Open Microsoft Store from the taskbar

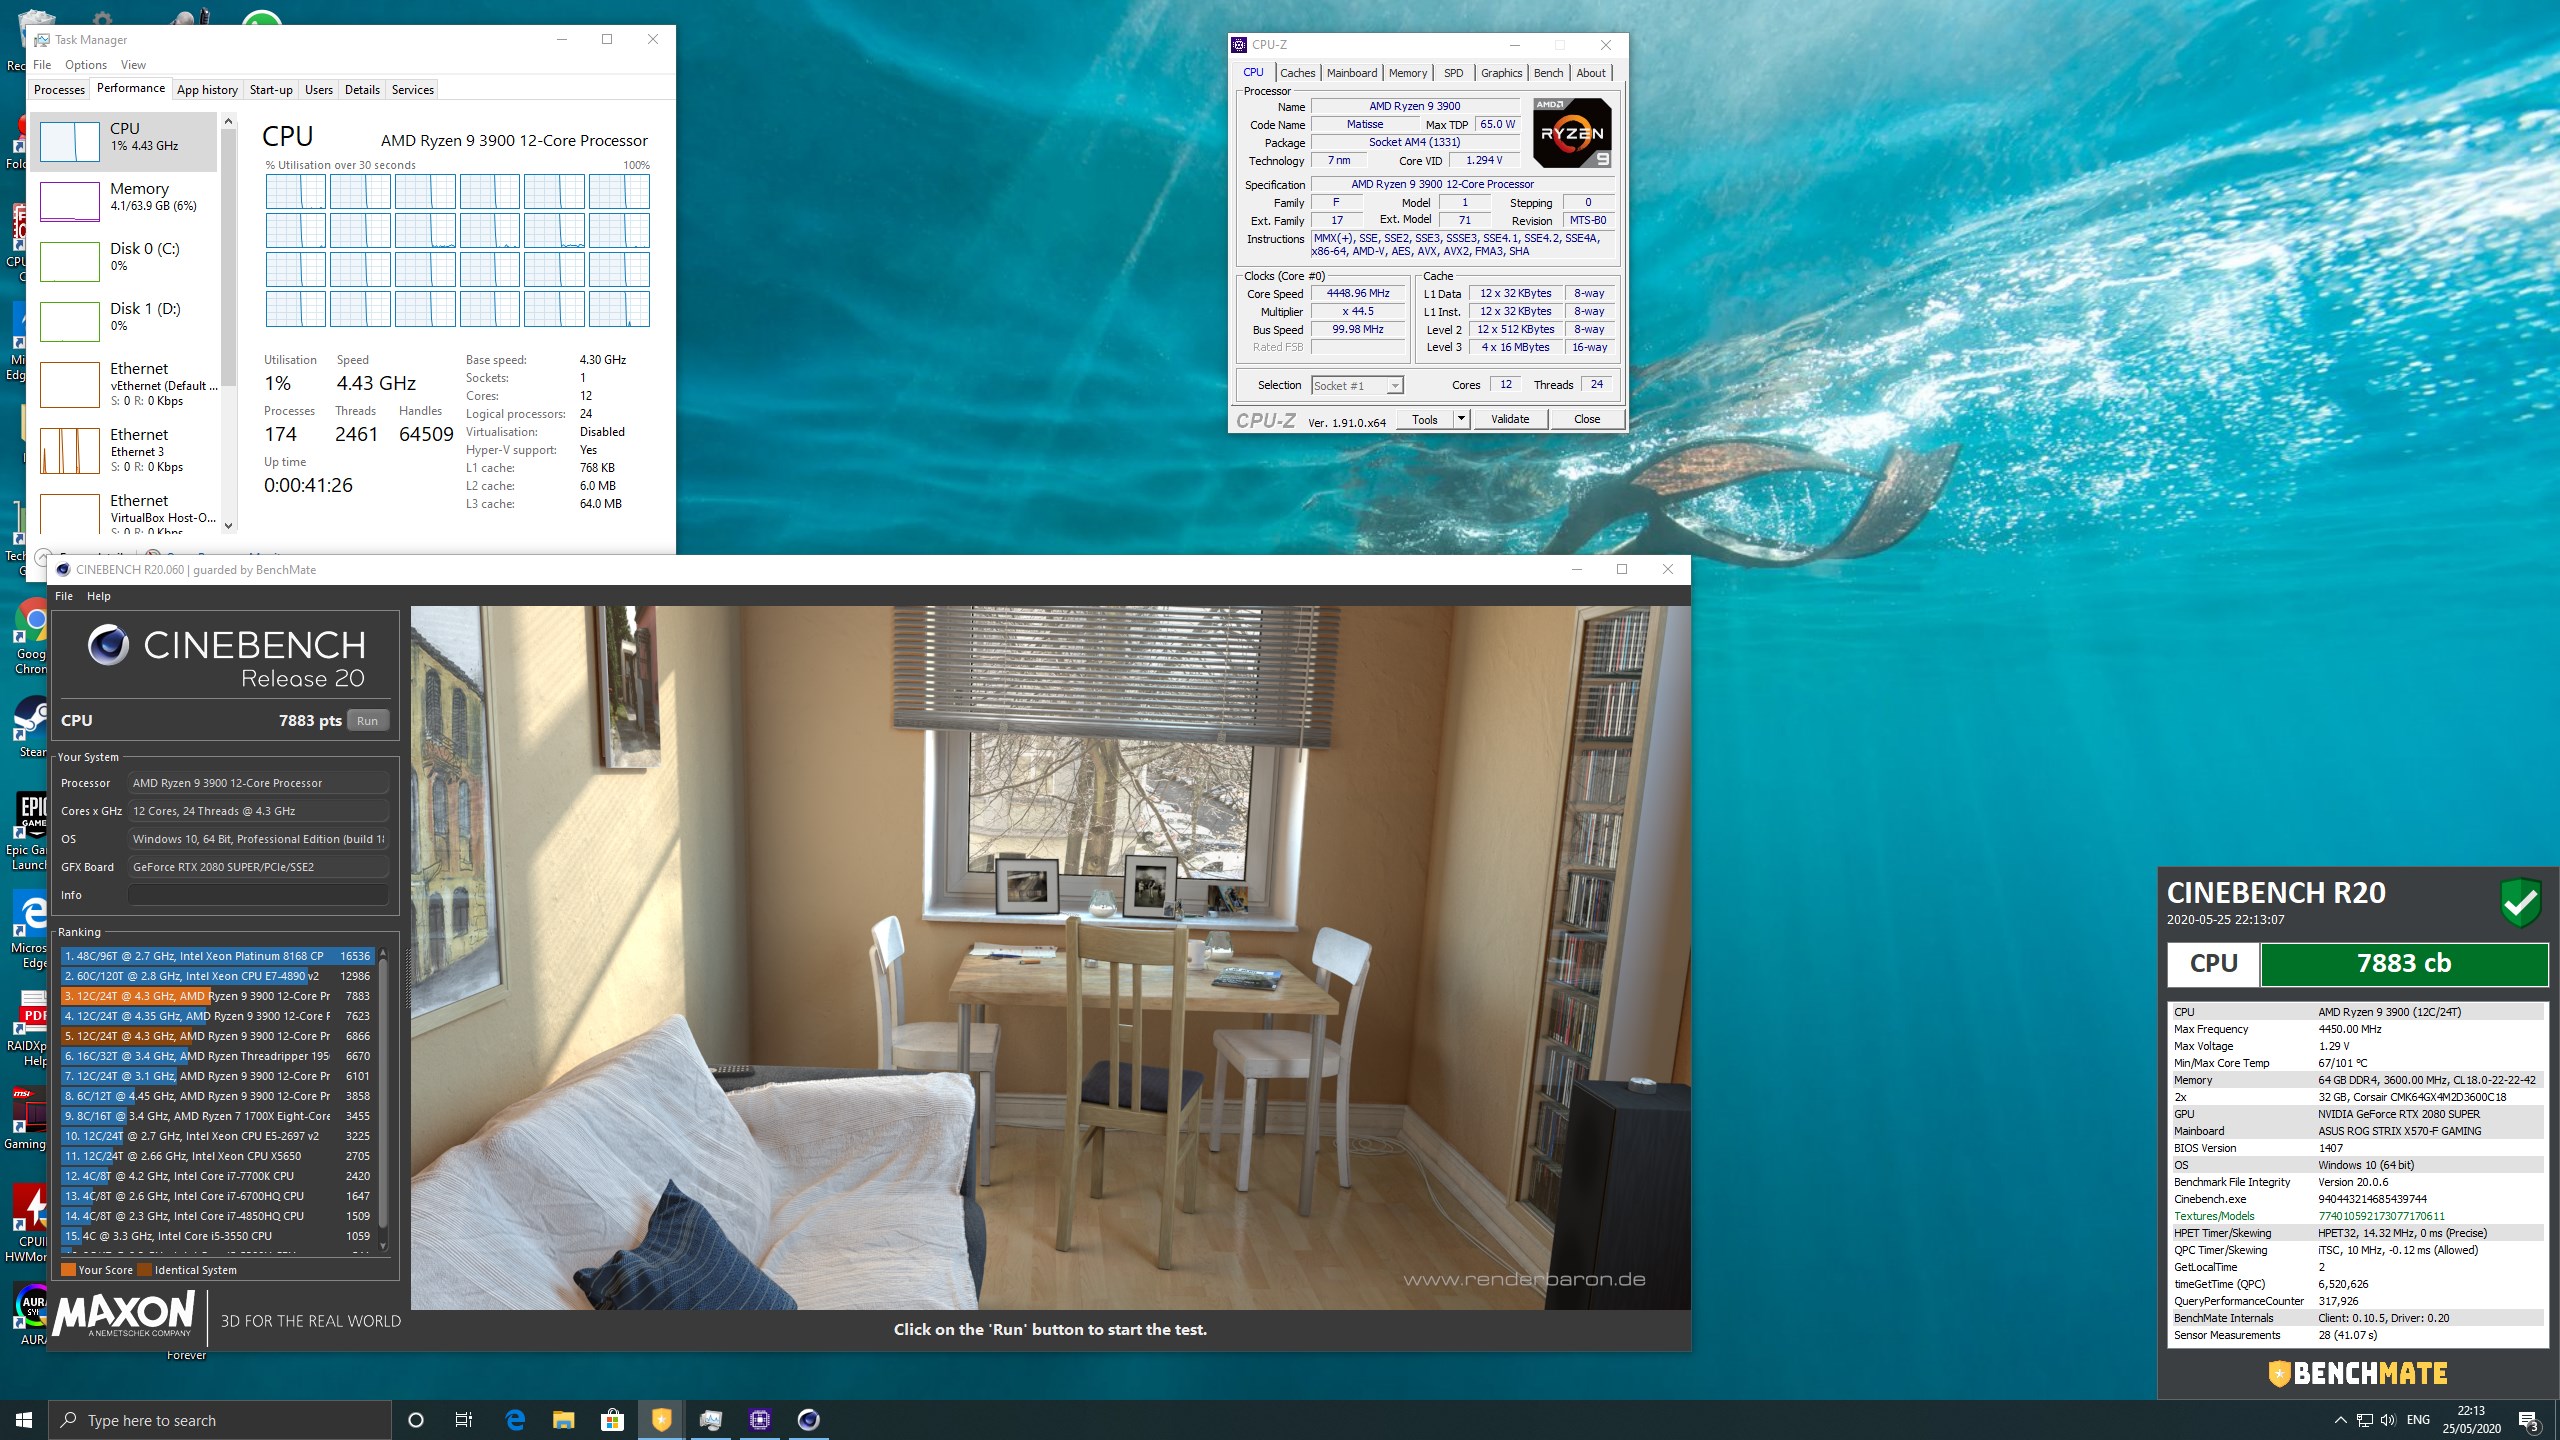(612, 1420)
